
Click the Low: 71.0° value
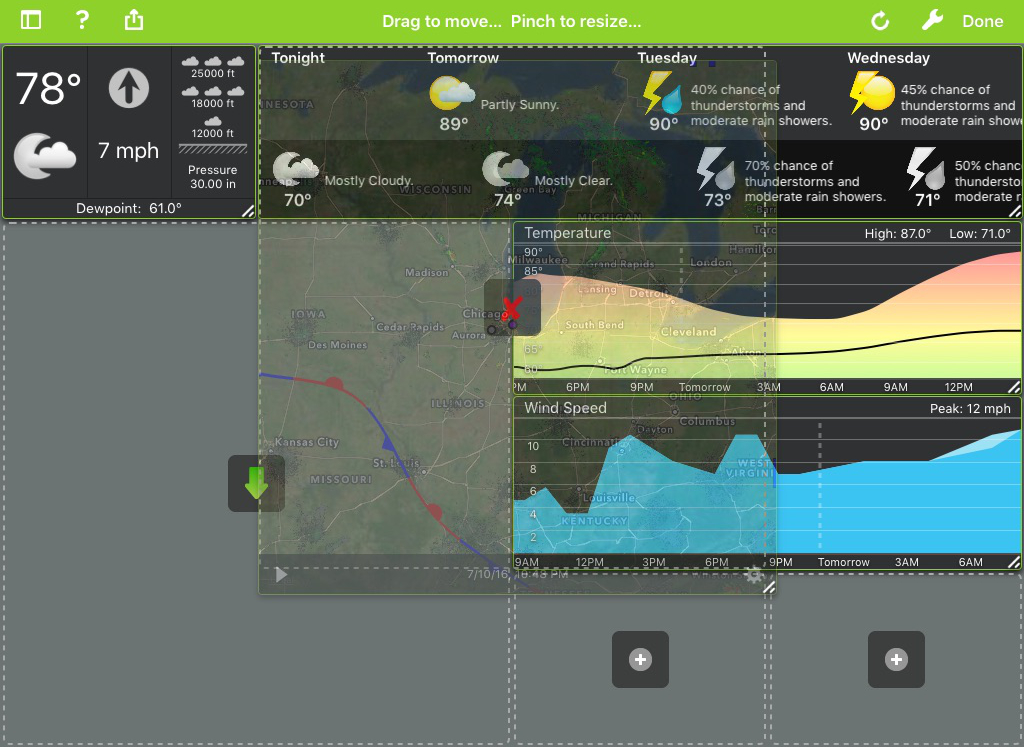pyautogui.click(x=980, y=233)
